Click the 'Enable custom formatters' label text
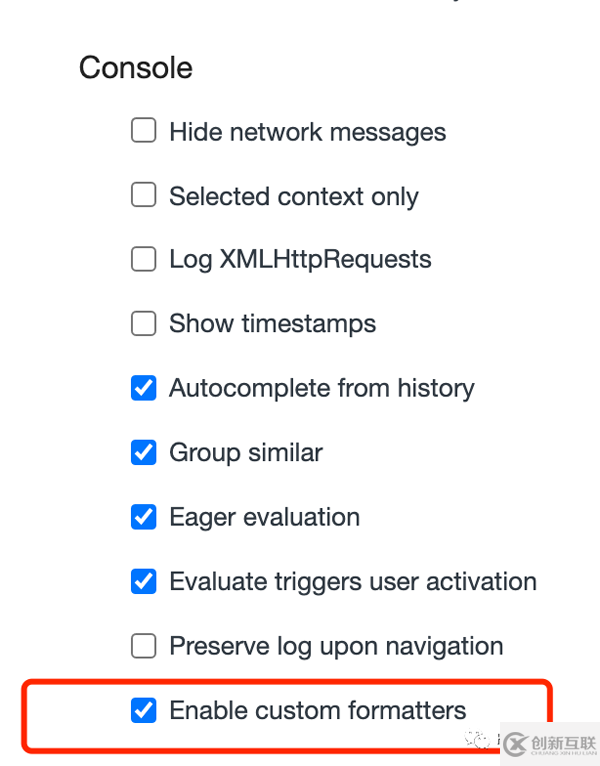 (318, 710)
